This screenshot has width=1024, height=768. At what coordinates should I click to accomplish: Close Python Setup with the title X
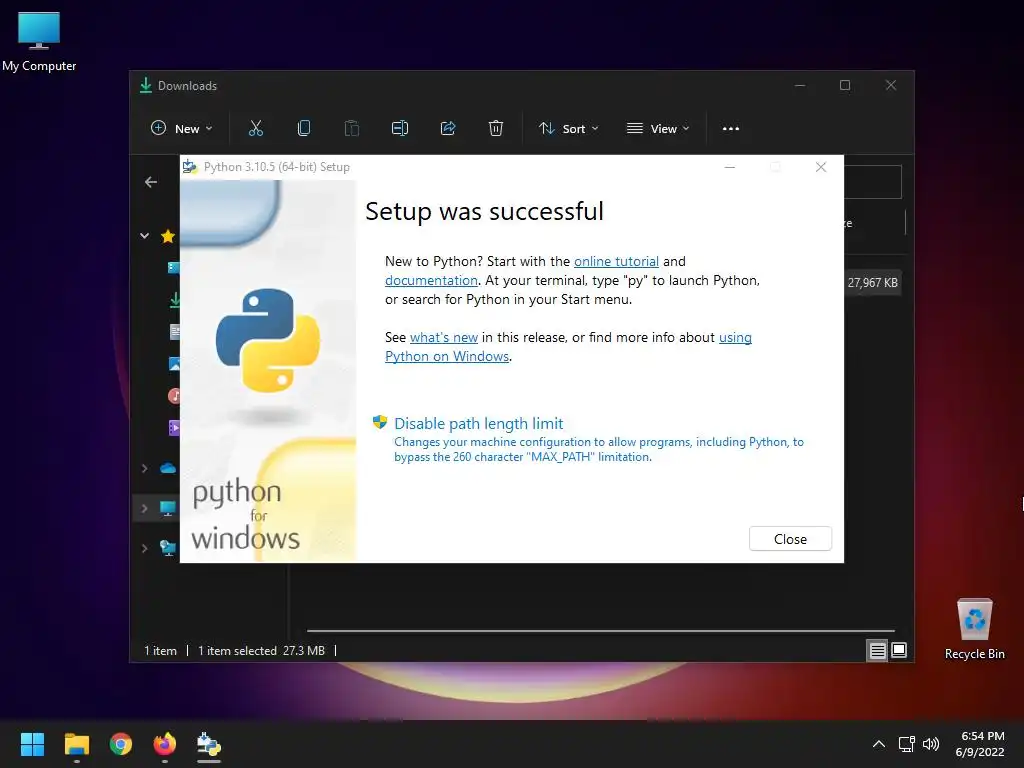(x=821, y=167)
